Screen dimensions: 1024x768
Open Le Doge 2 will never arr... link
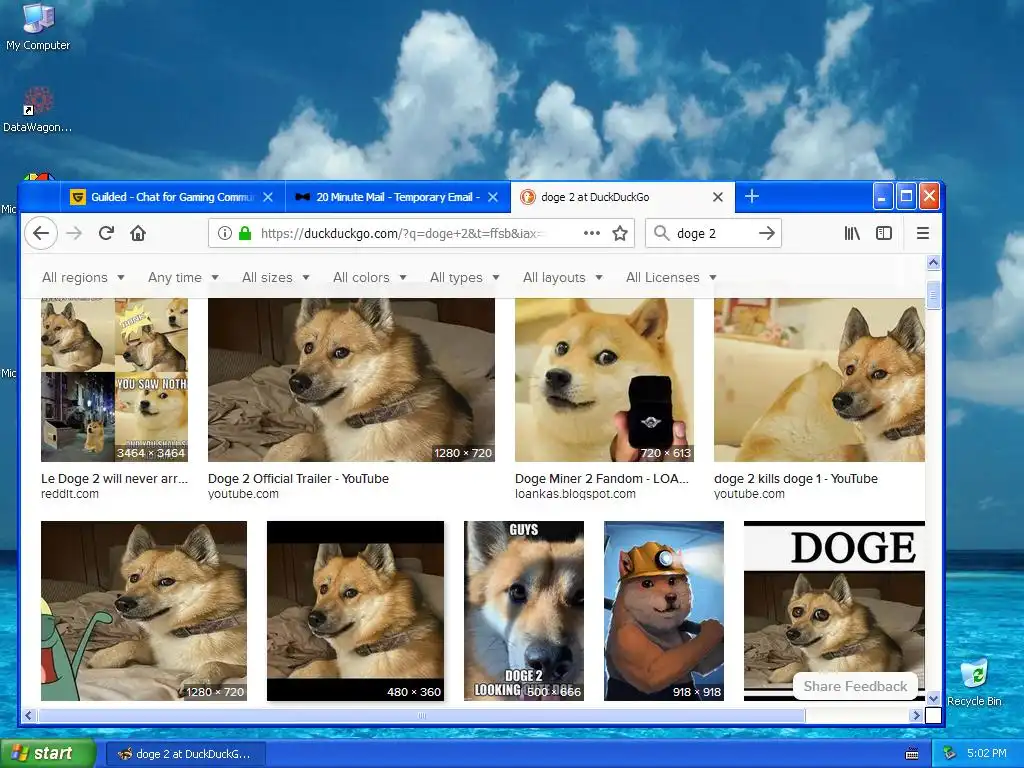click(x=114, y=479)
